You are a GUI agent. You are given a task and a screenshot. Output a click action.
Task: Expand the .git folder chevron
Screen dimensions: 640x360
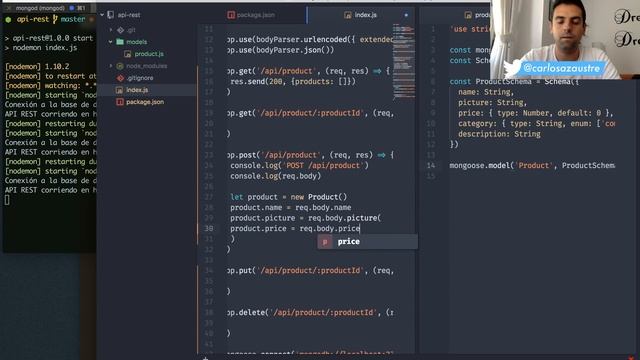[111, 30]
